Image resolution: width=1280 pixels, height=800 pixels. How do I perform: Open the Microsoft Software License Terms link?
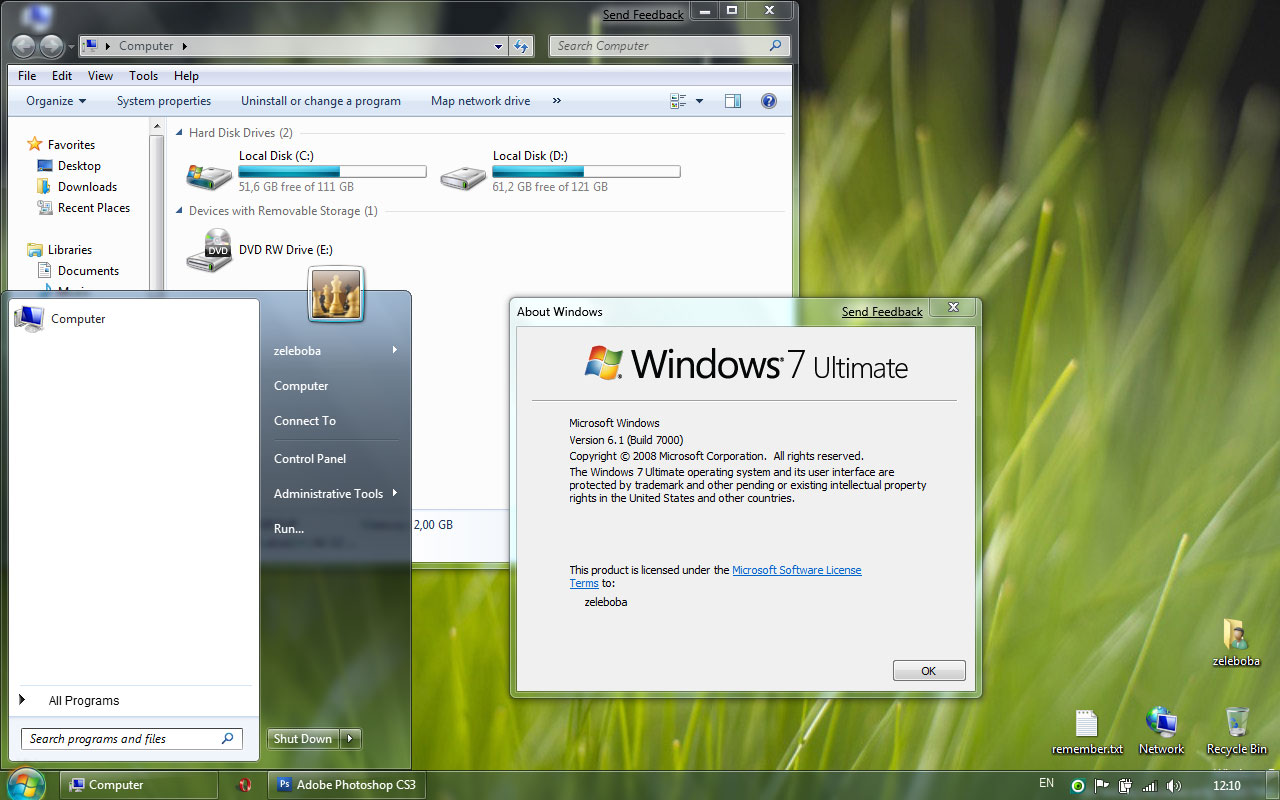[715, 577]
